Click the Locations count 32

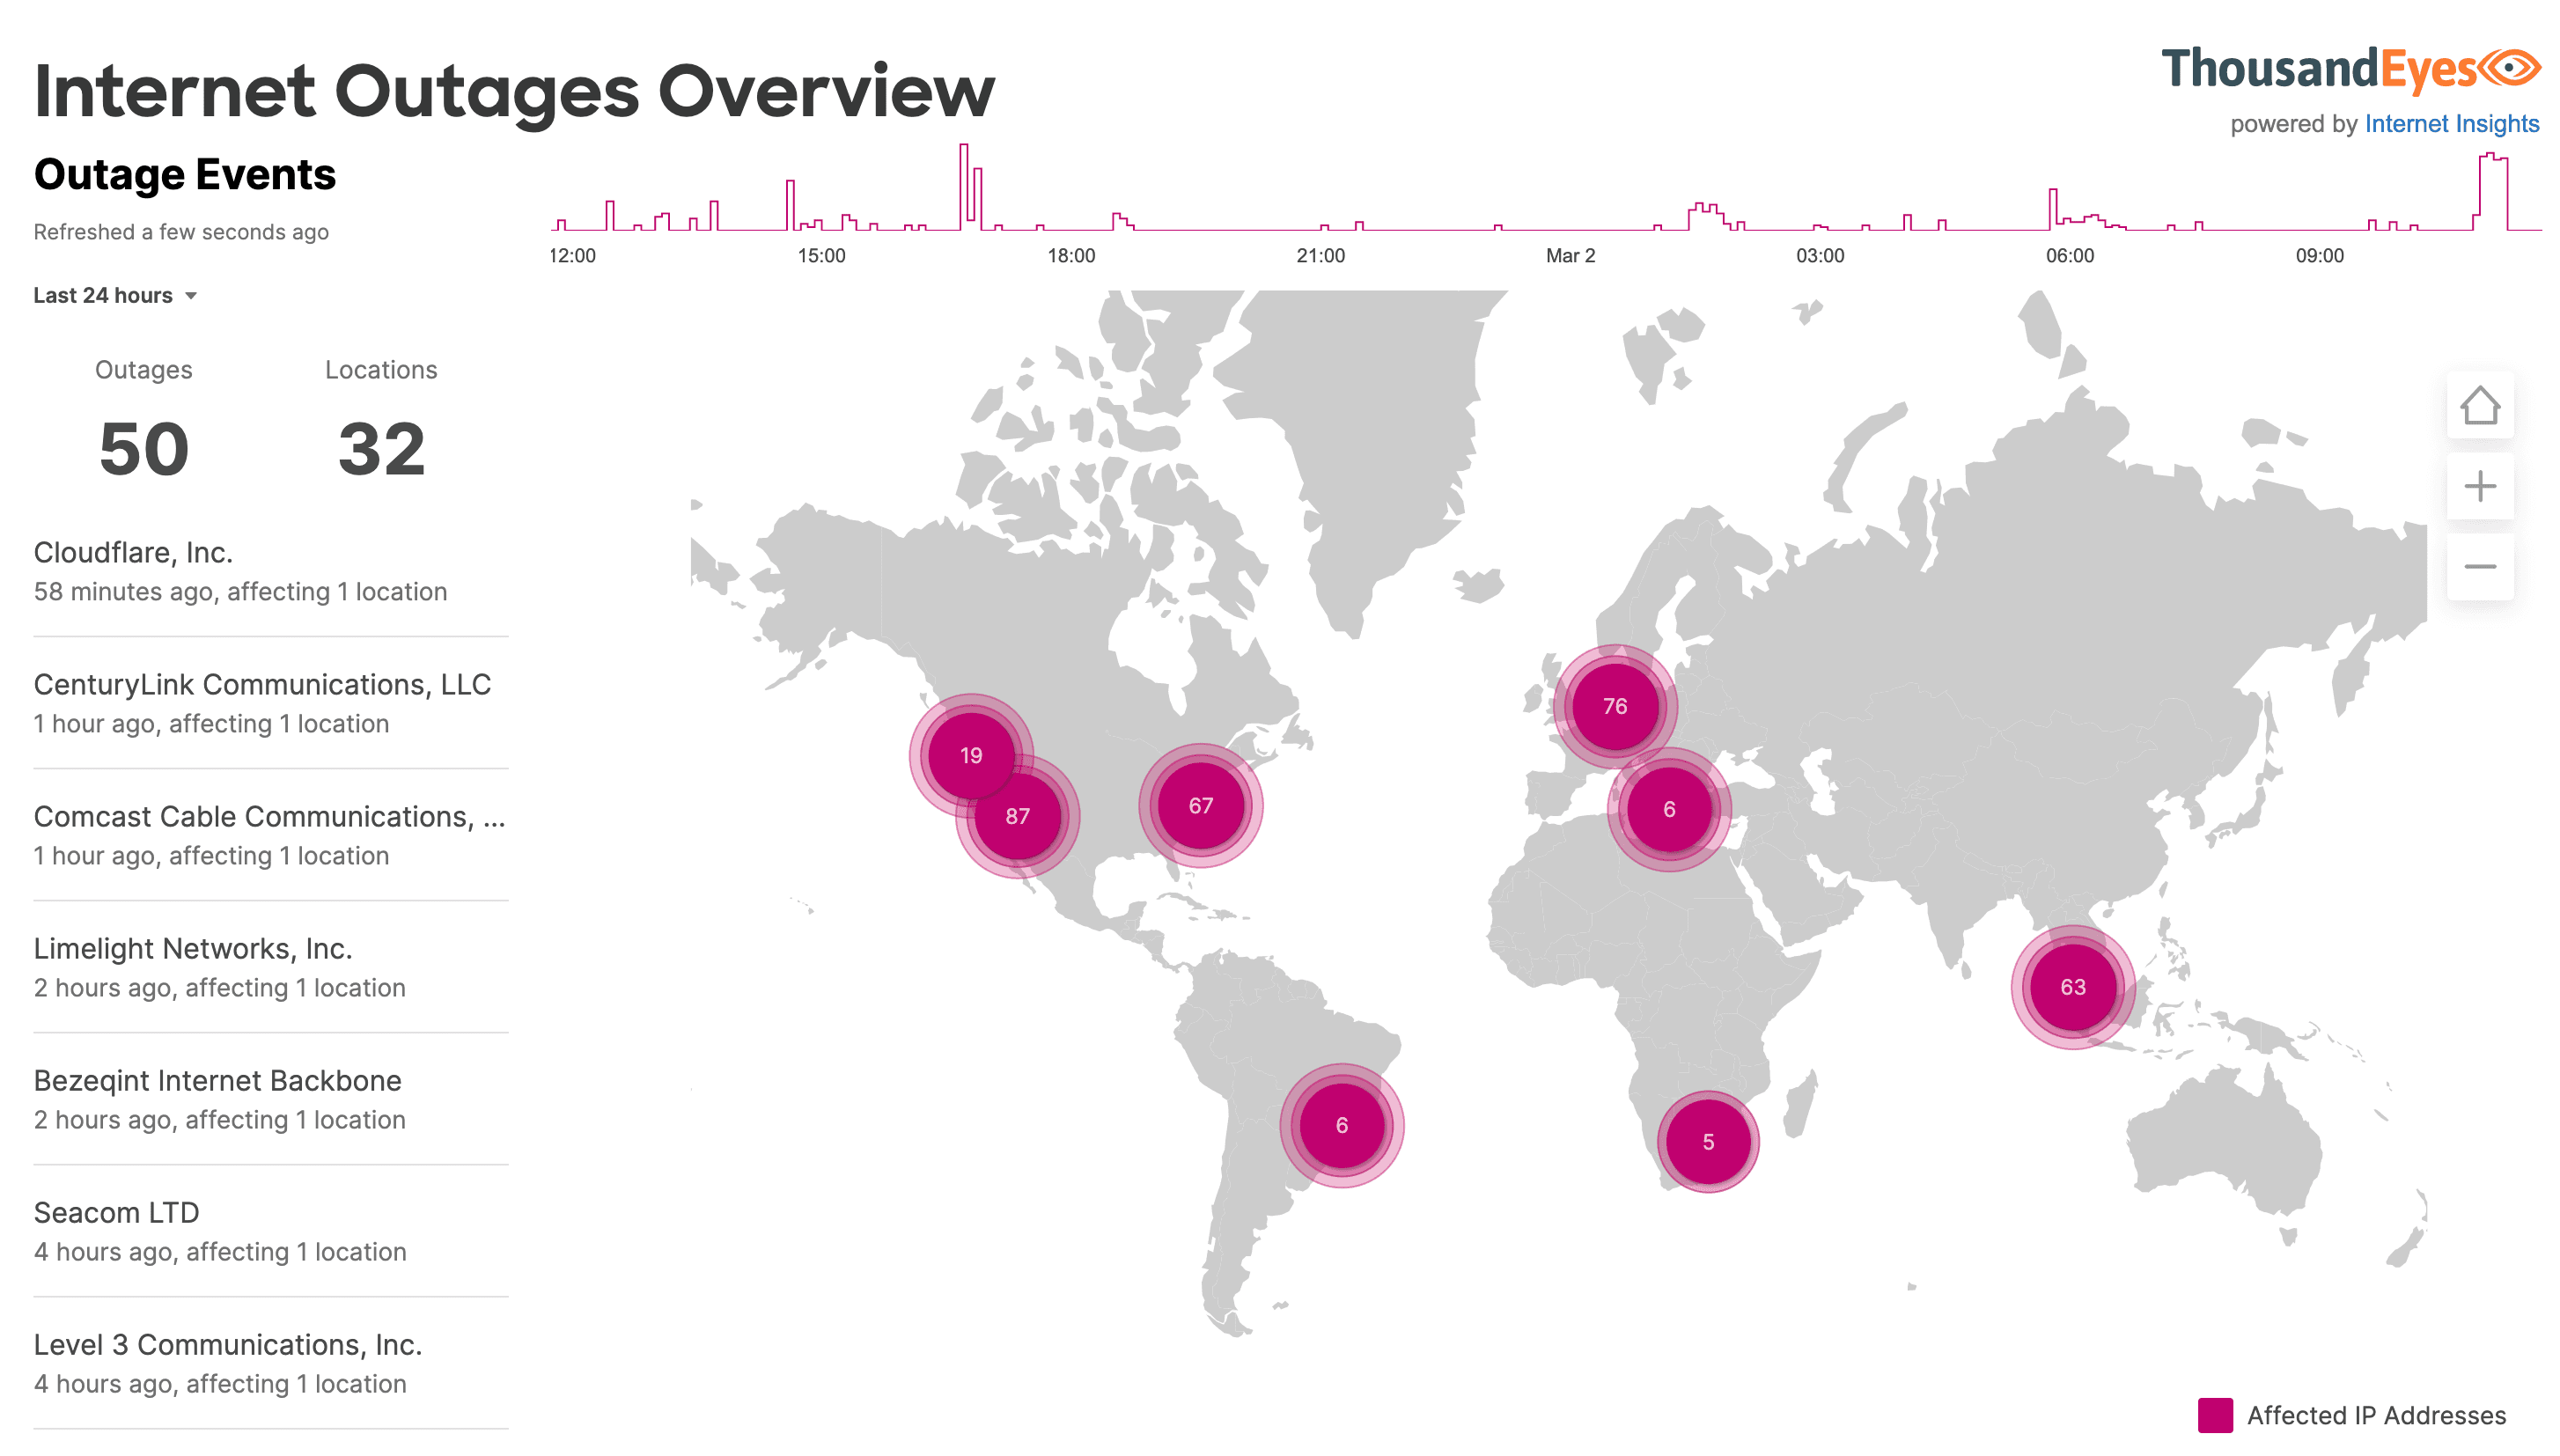click(381, 449)
